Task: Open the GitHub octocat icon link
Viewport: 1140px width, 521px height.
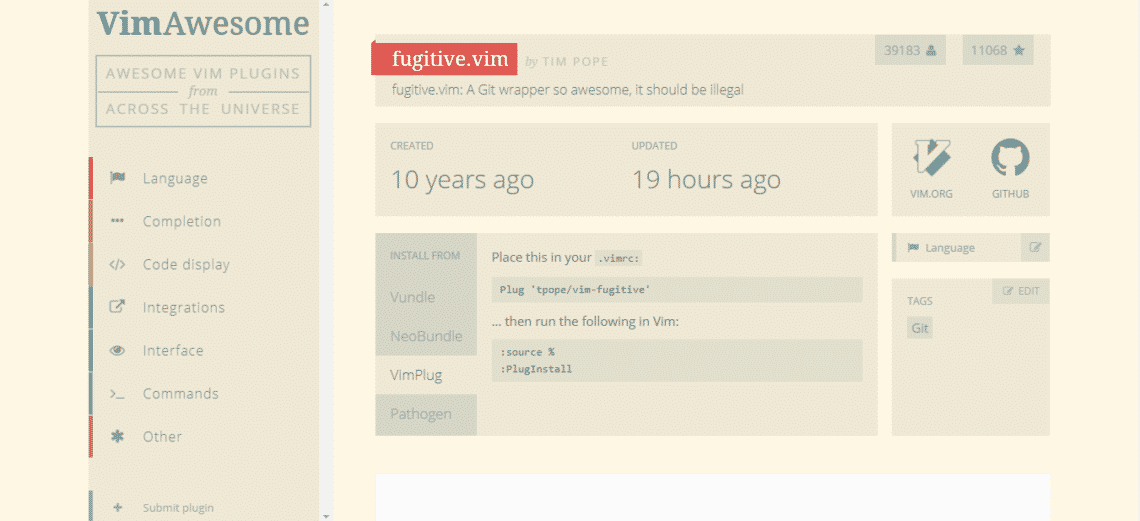Action: pyautogui.click(x=1011, y=157)
